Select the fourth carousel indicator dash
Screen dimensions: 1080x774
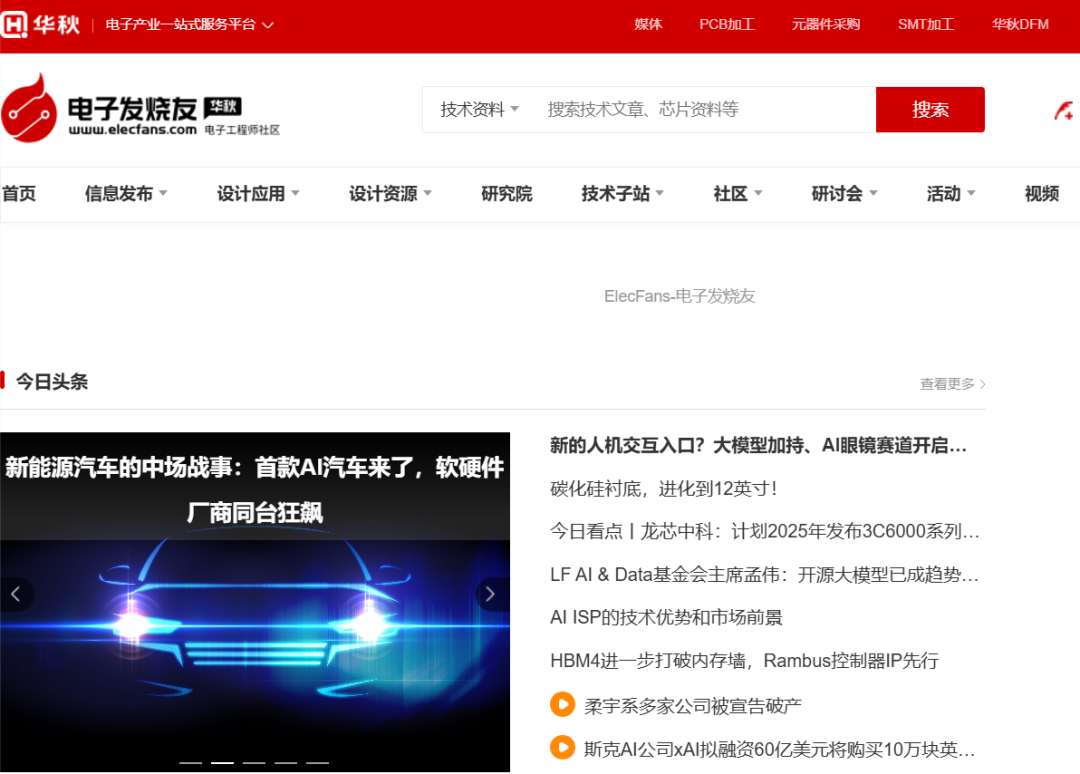click(286, 762)
